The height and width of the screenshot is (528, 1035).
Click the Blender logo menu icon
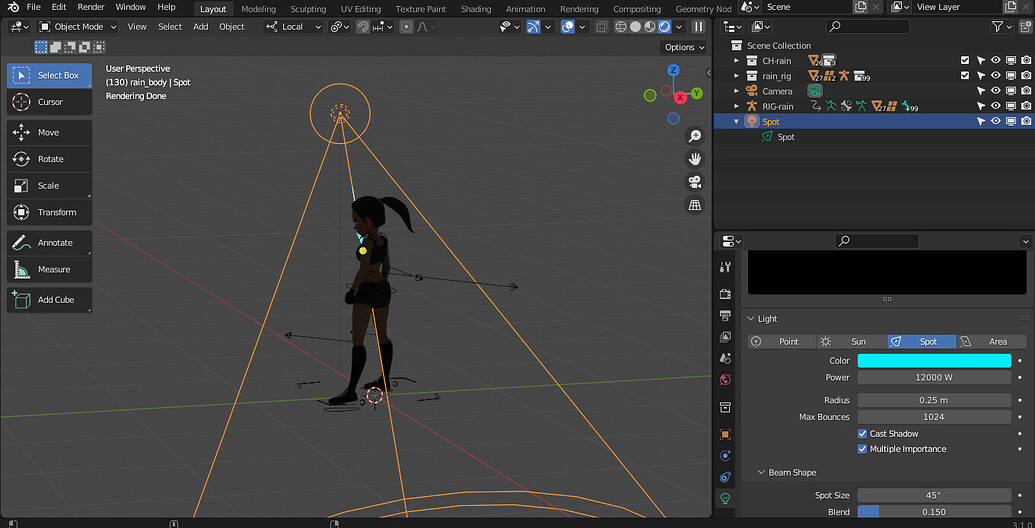[x=13, y=7]
